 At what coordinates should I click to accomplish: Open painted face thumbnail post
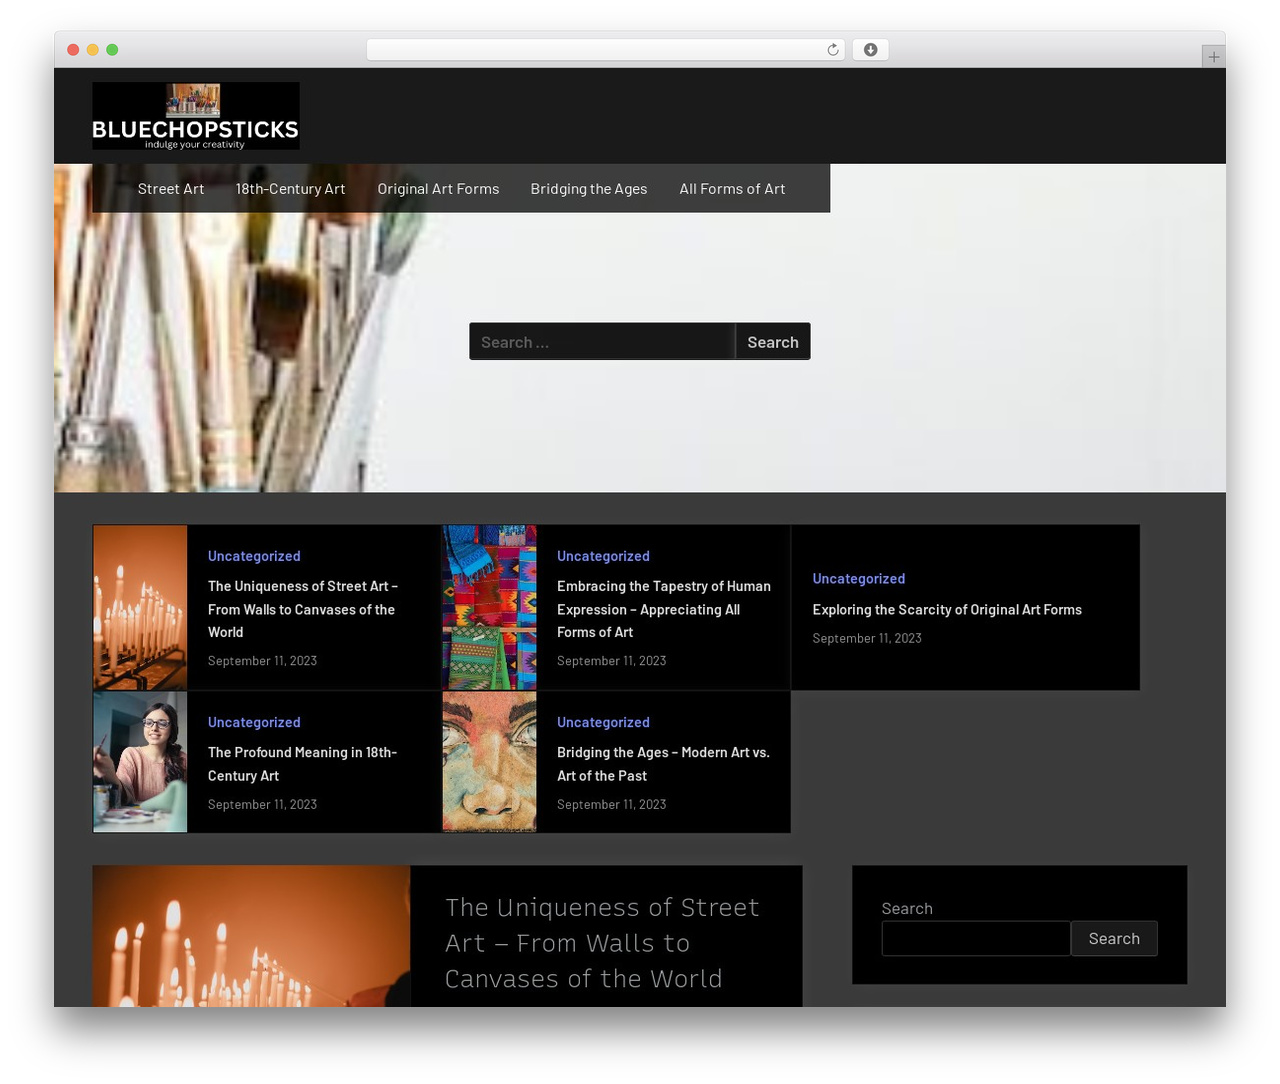pyautogui.click(x=489, y=762)
